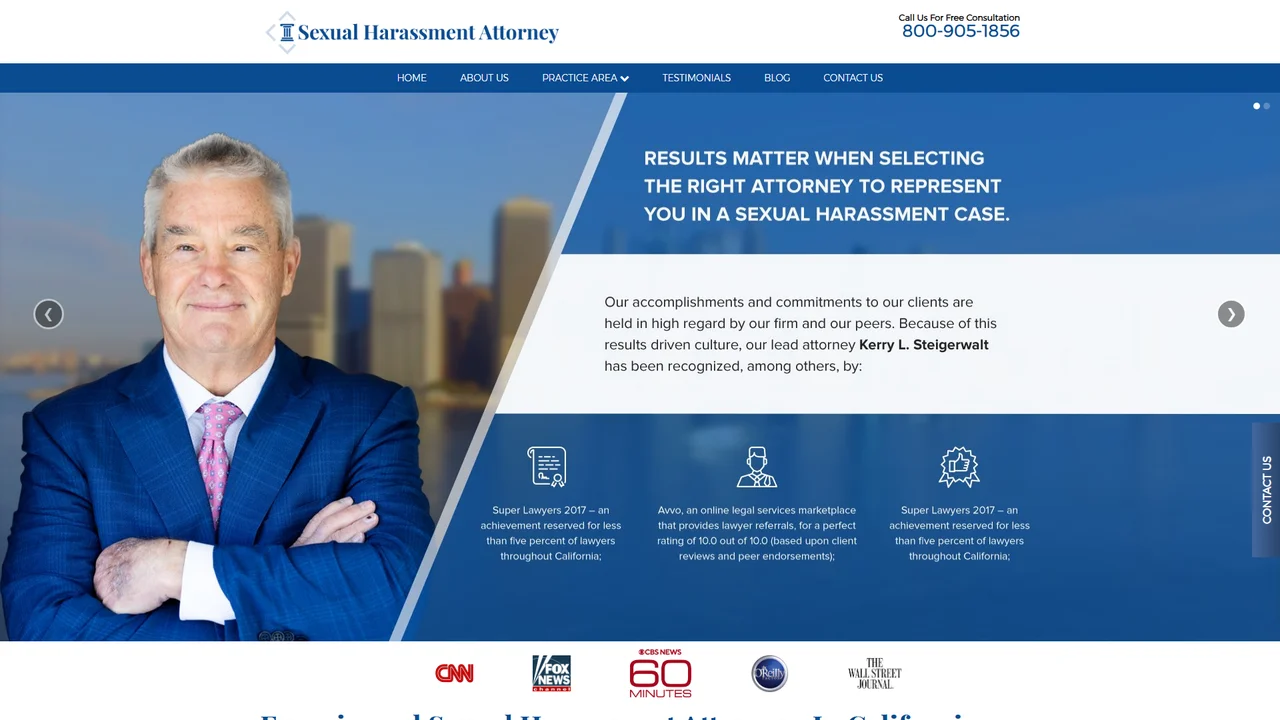This screenshot has height=720, width=1280.
Task: Click the "Results Matter When Selecting" headline
Action: tap(827, 186)
